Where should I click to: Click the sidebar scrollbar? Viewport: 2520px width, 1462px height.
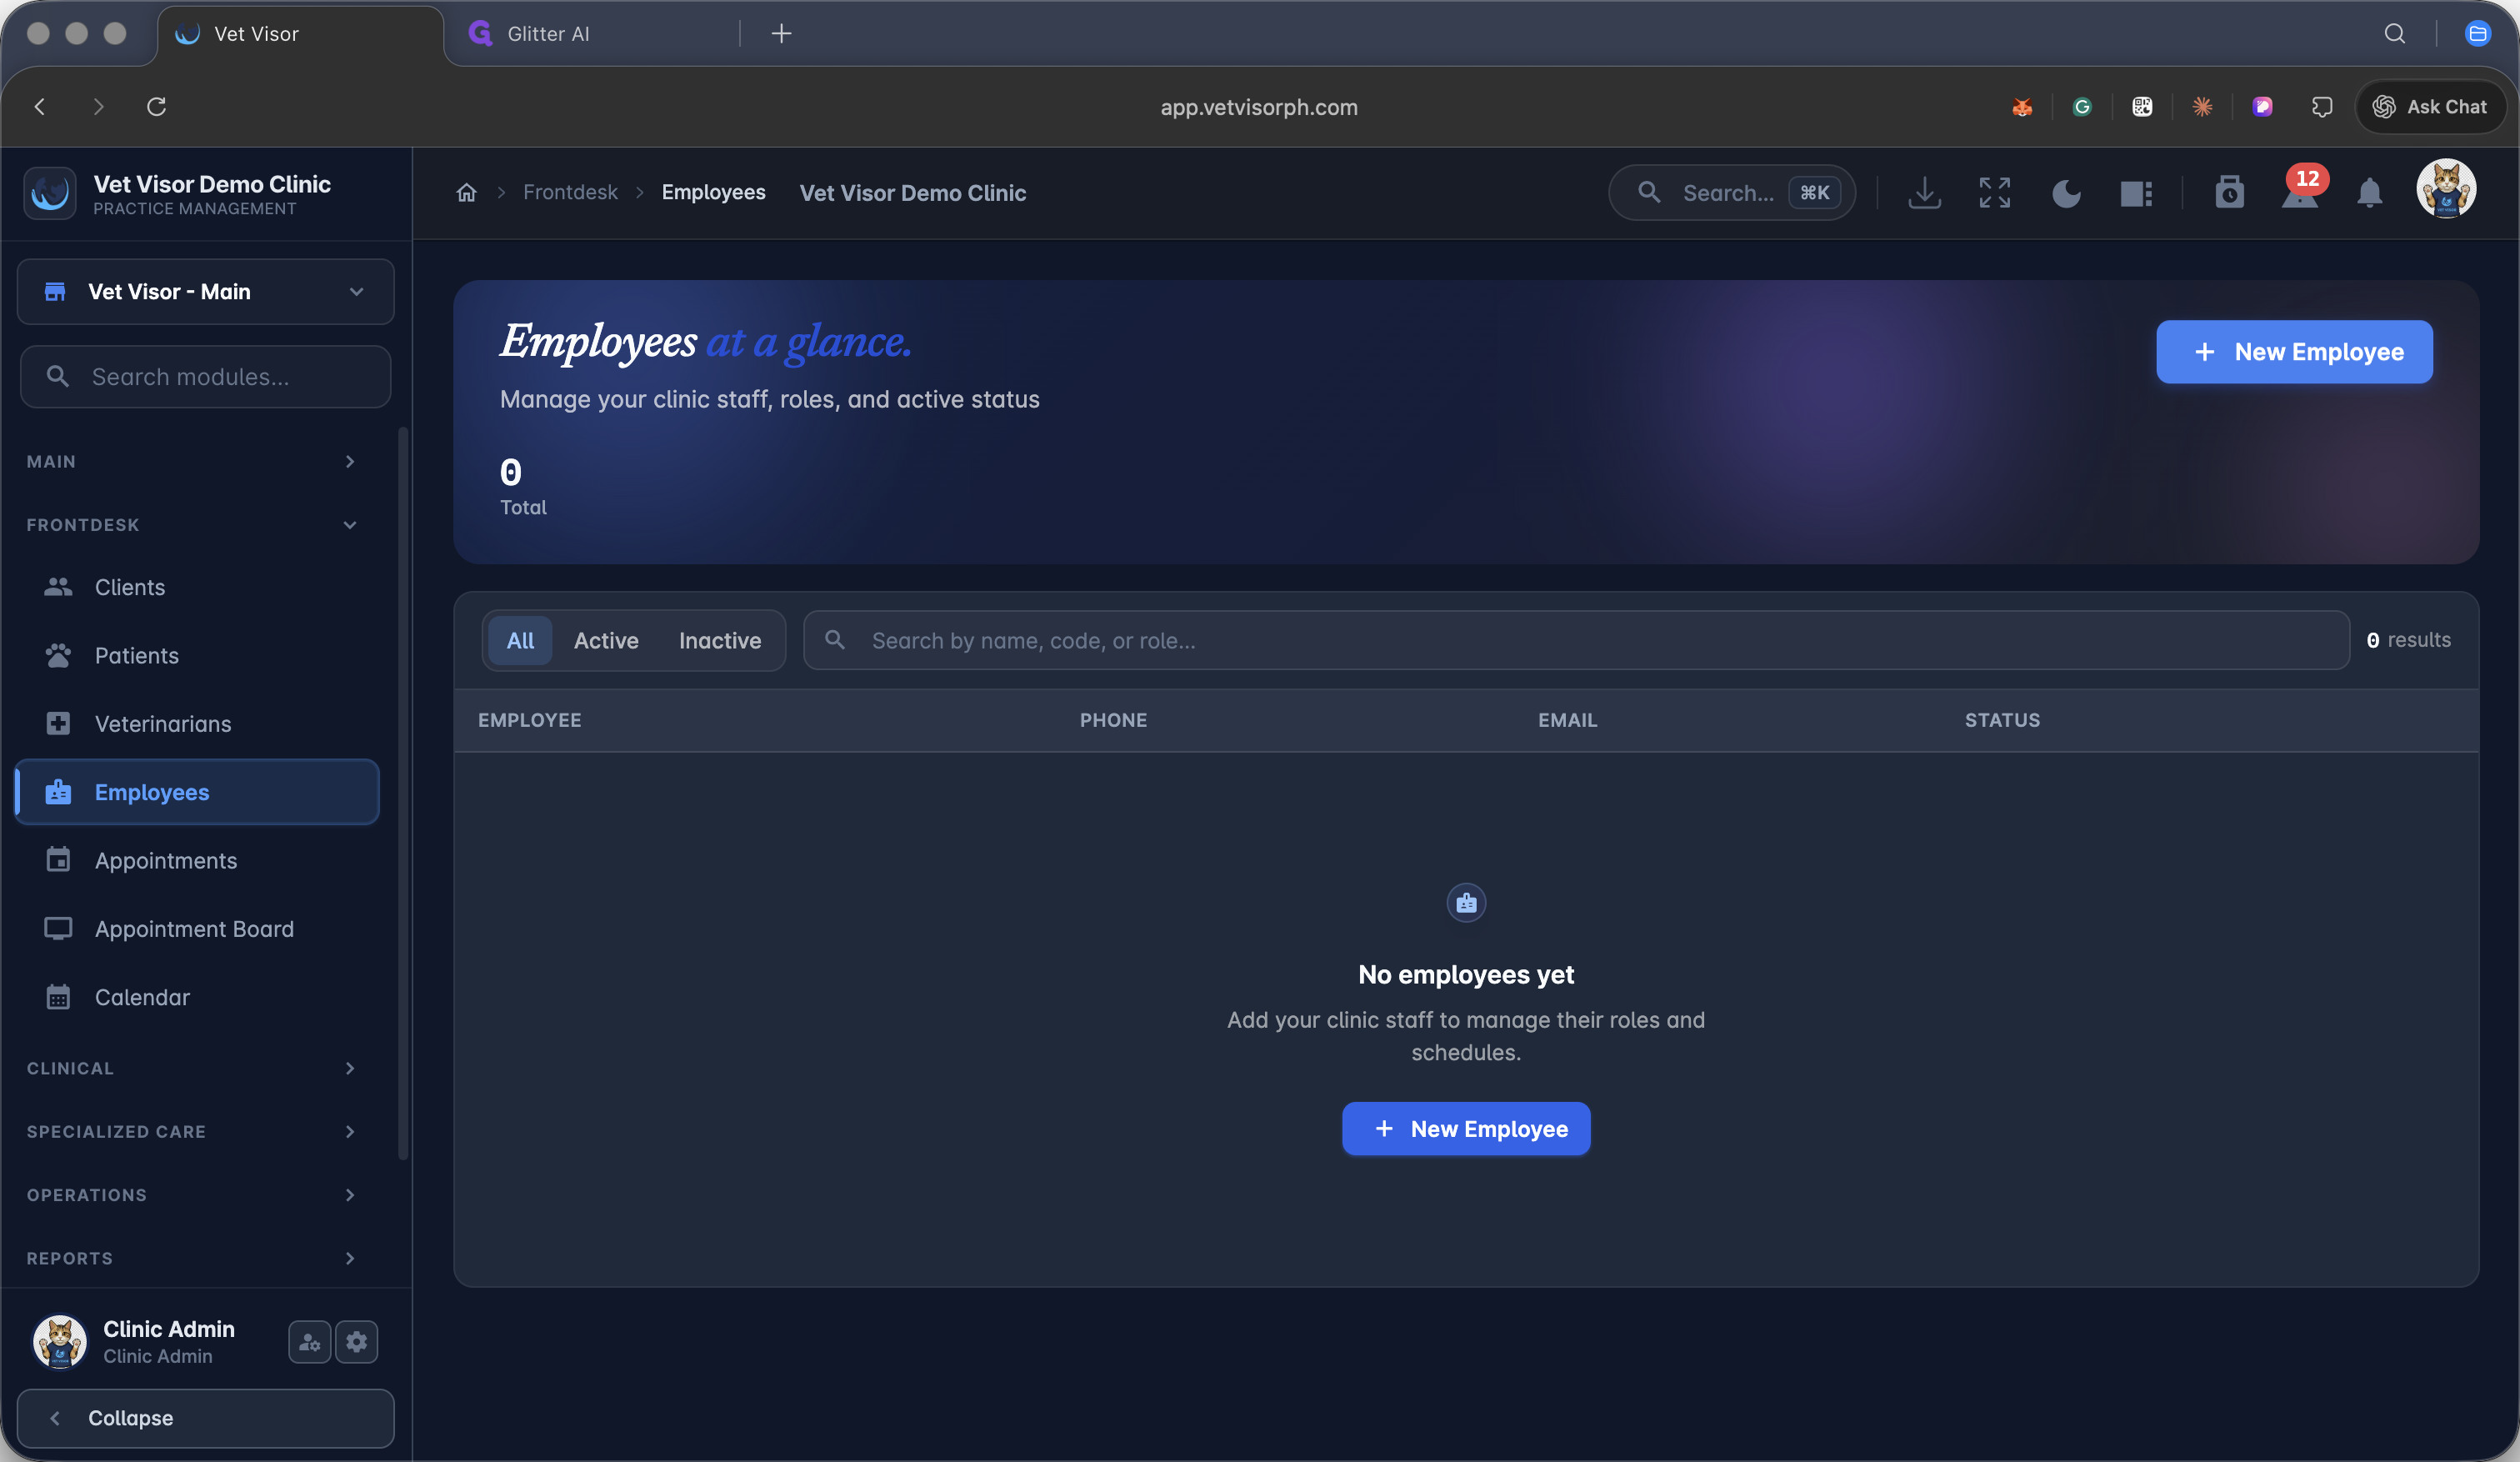[403, 793]
